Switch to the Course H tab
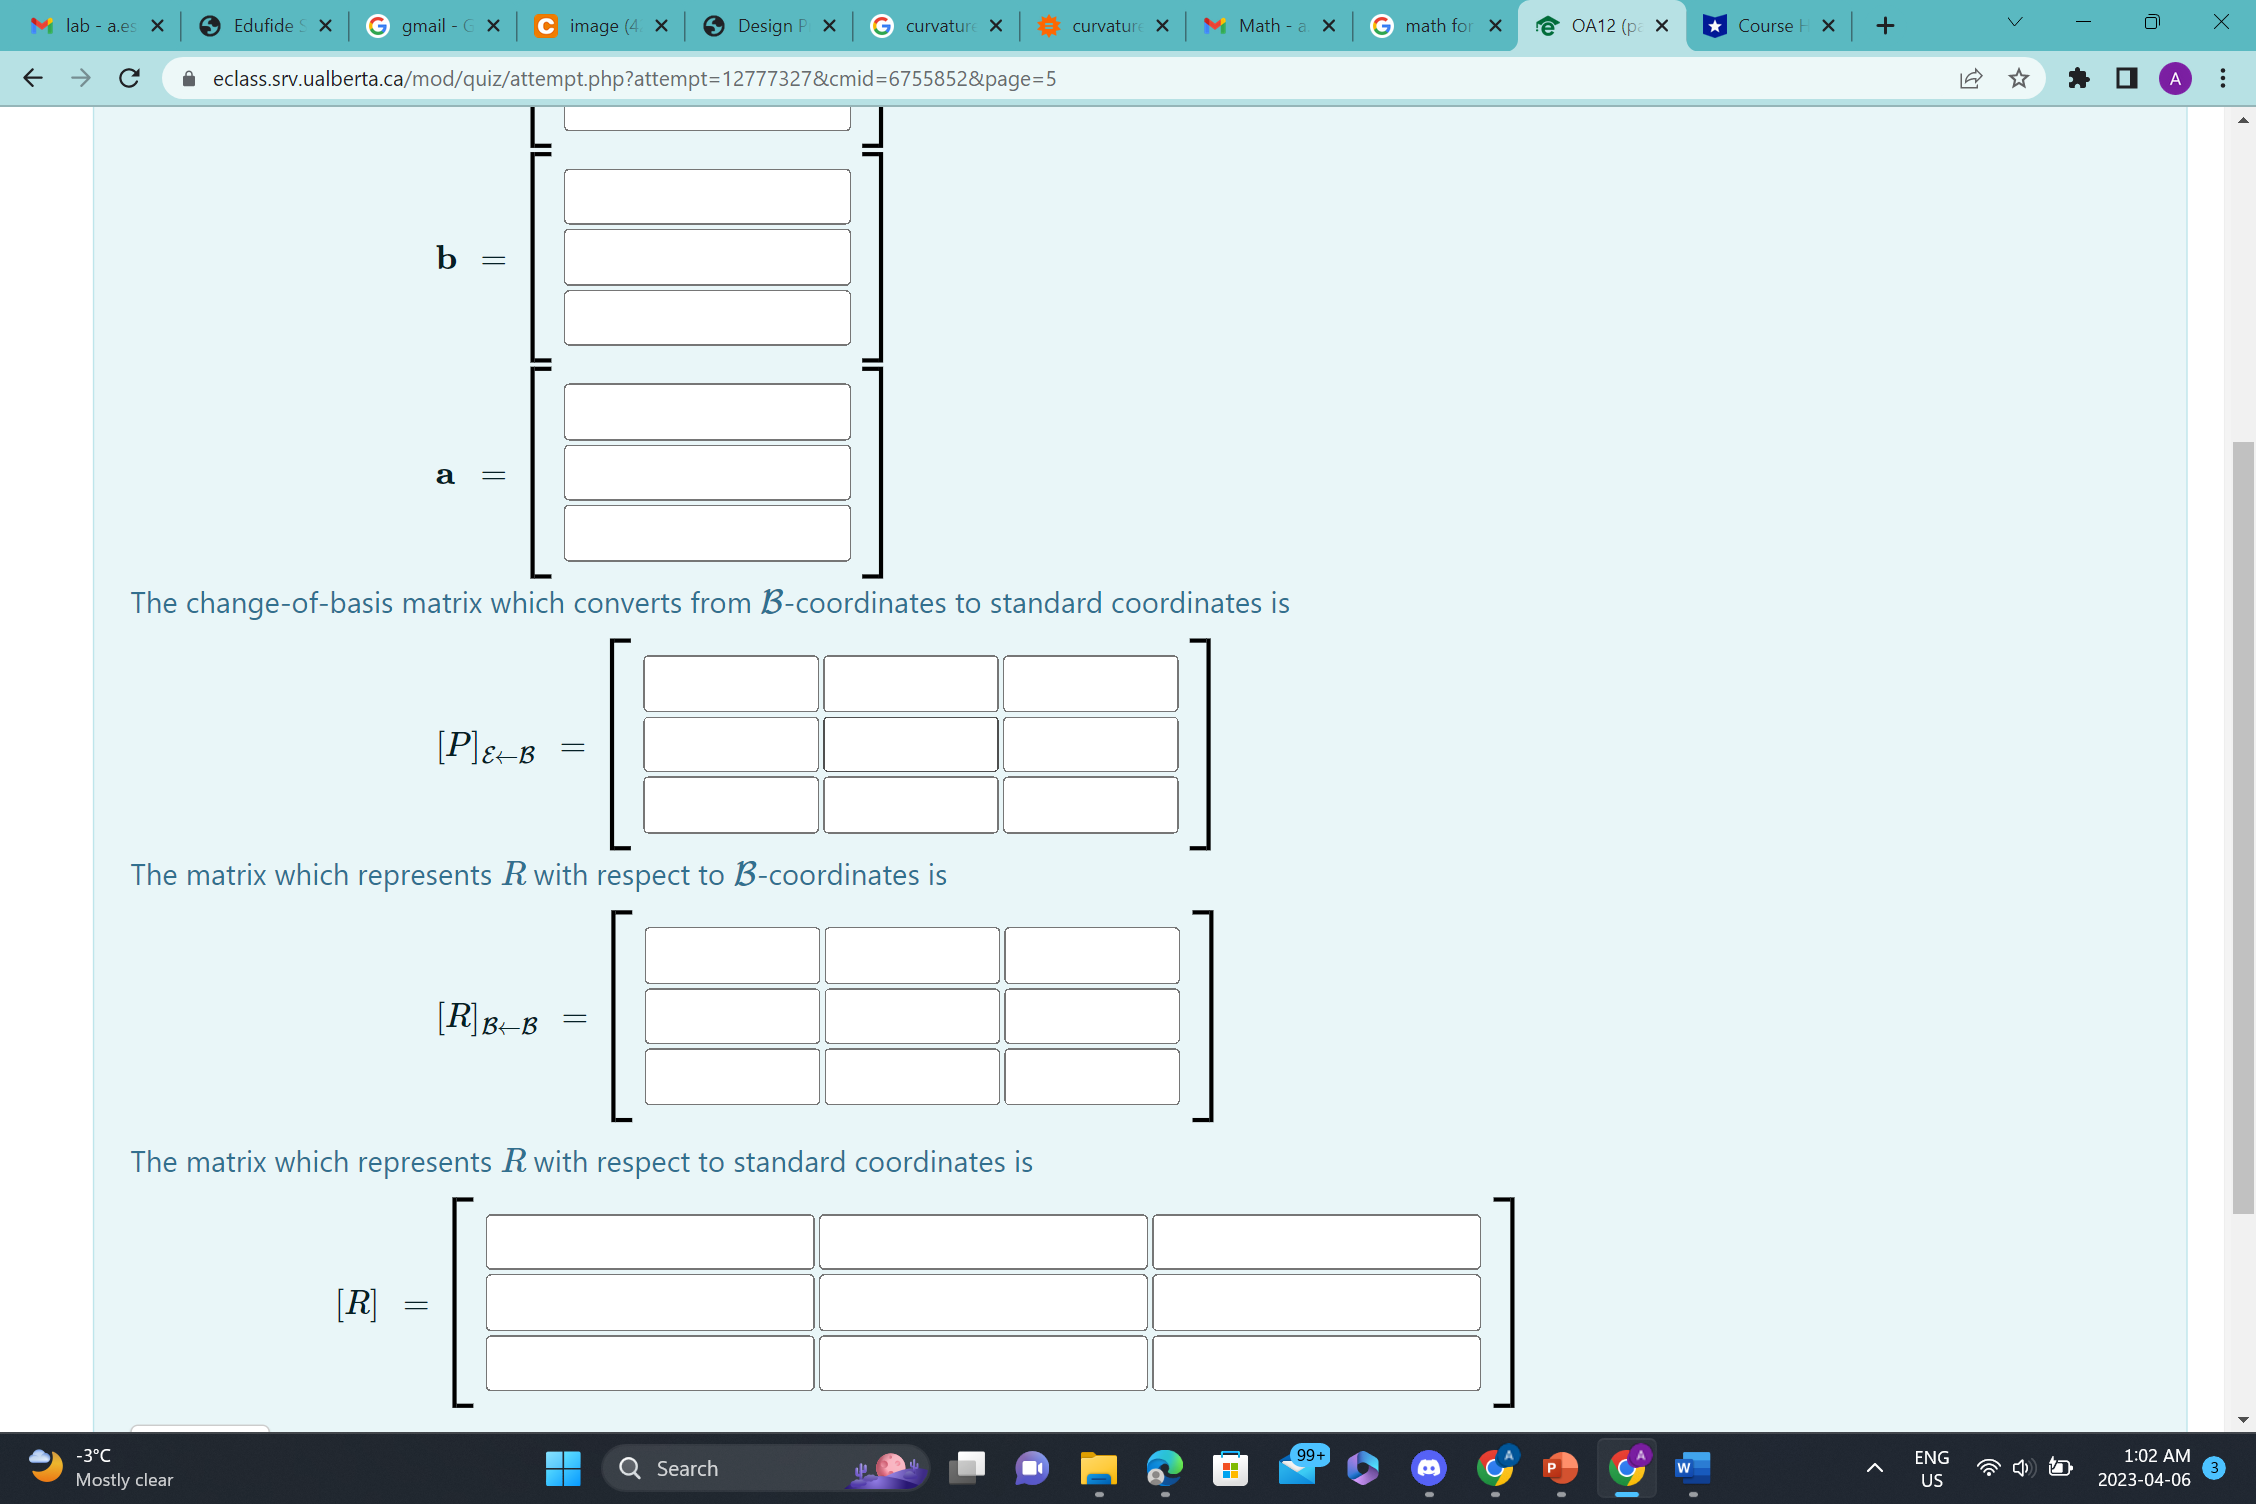 1764,26
